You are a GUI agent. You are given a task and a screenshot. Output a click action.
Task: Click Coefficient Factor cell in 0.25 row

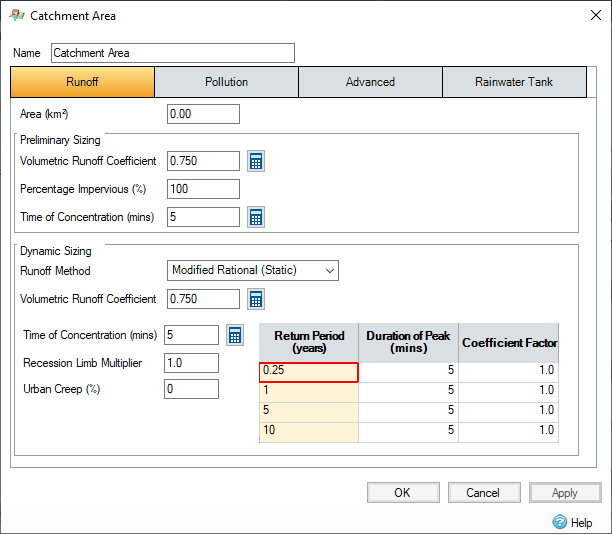[509, 372]
